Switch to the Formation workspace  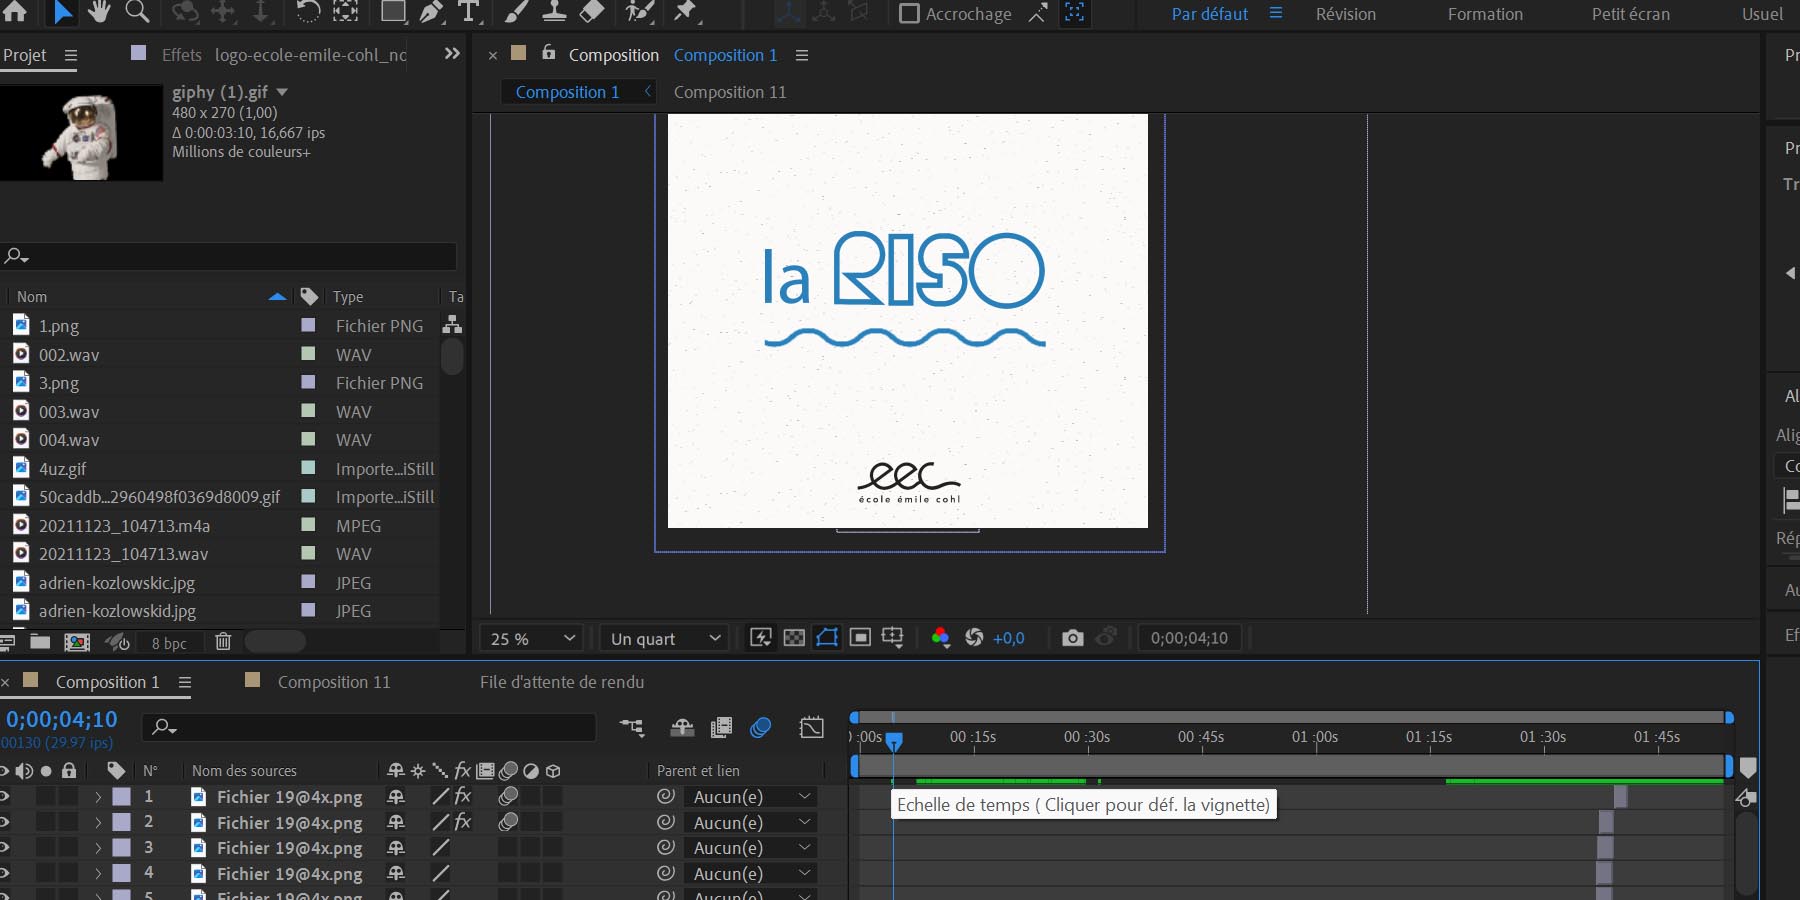pyautogui.click(x=1485, y=14)
